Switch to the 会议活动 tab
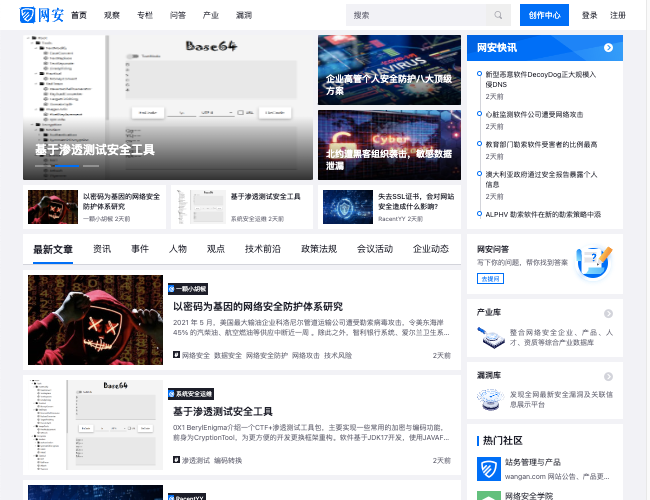Image resolution: width=650 pixels, height=500 pixels. (x=375, y=249)
